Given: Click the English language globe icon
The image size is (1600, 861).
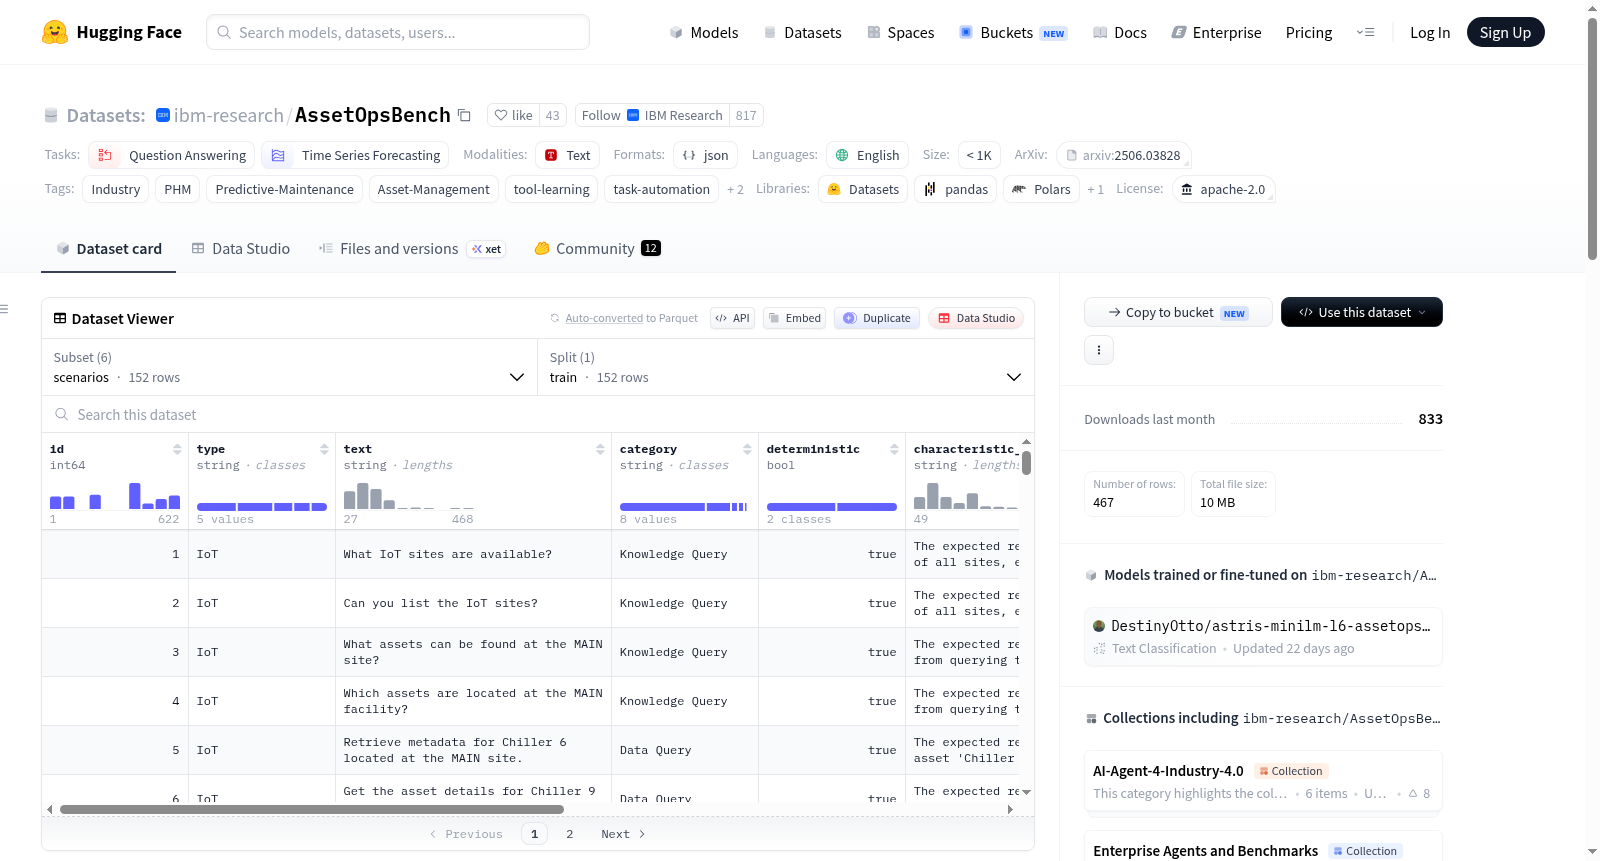Looking at the screenshot, I should click(842, 155).
